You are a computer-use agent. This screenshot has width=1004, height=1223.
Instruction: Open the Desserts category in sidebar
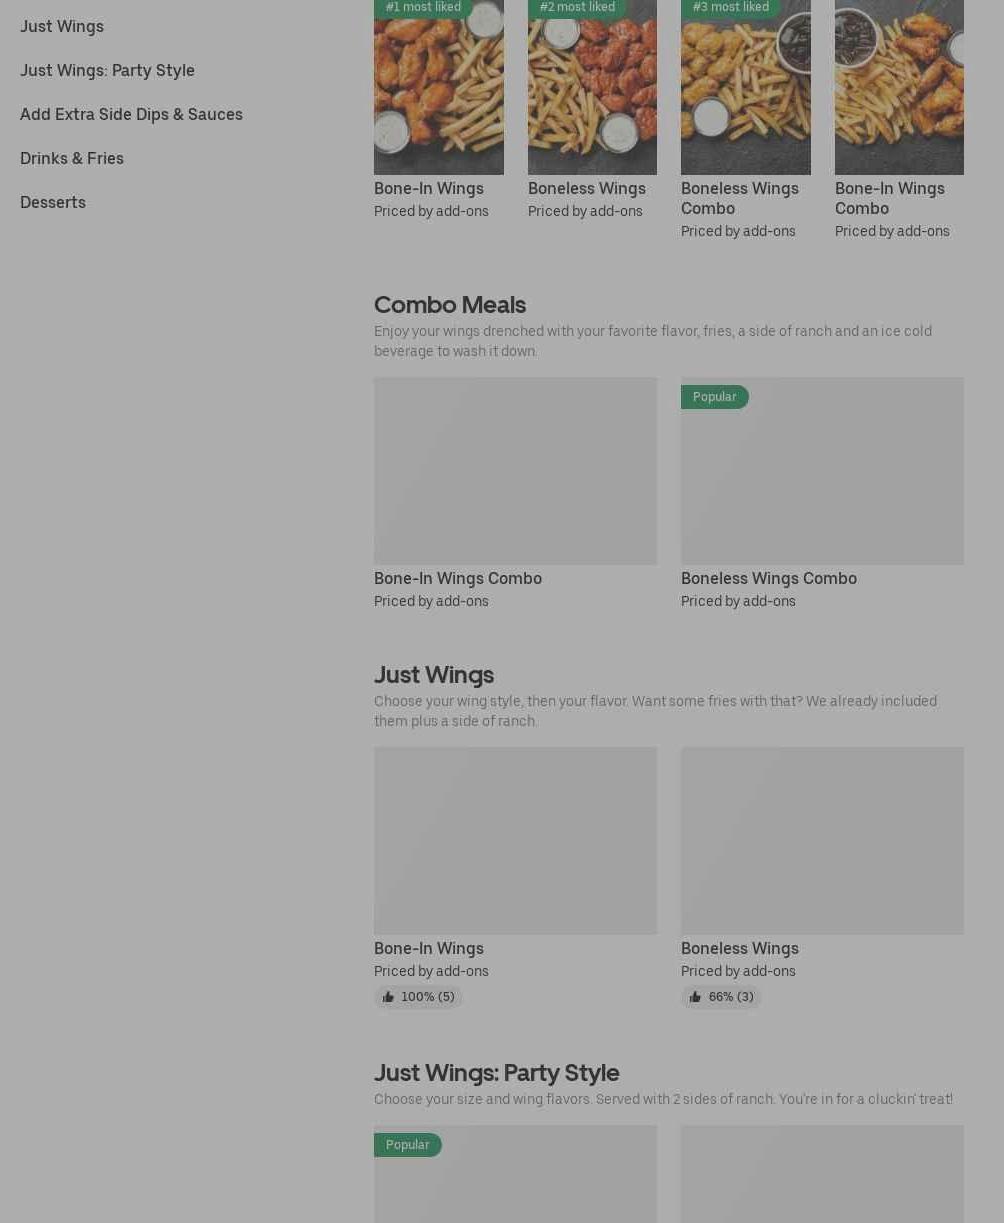coord(53,202)
